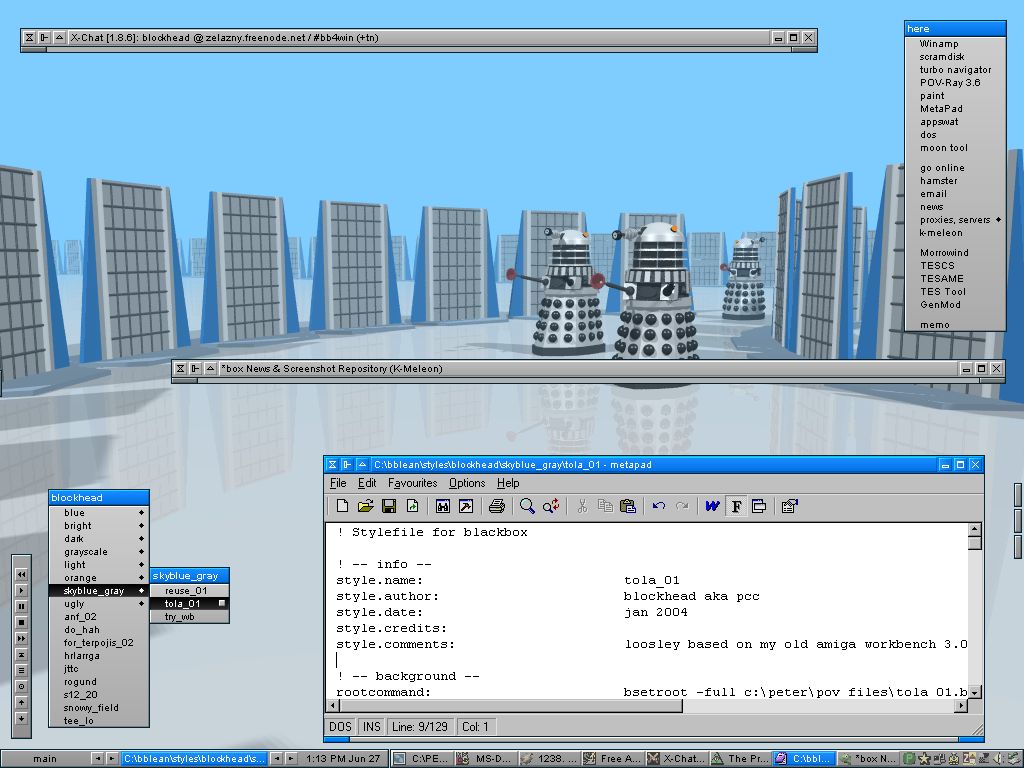Click the magnifying glass search icon
1024x768 pixels.
(x=527, y=506)
